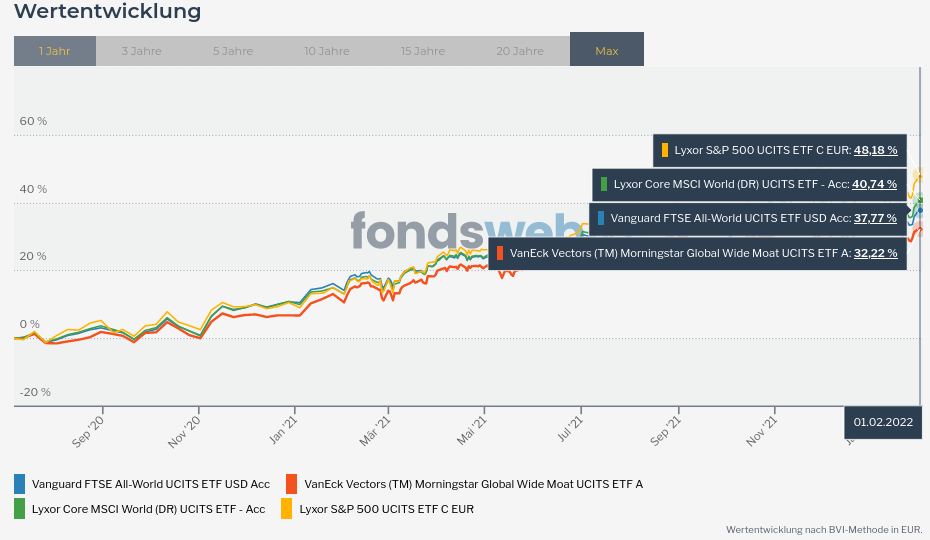Click the orange VanEck legend color swatch
Viewport: 930px width, 540px height.
(292, 484)
